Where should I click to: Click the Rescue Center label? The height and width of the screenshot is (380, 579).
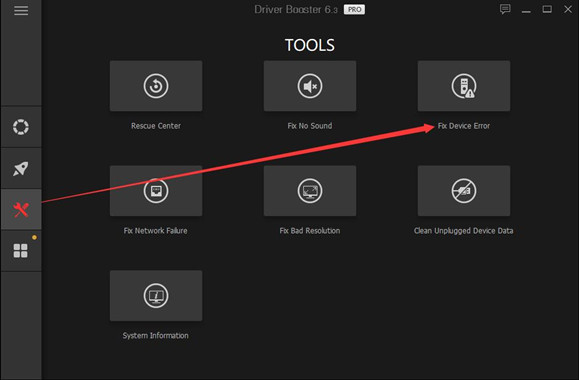tap(156, 126)
